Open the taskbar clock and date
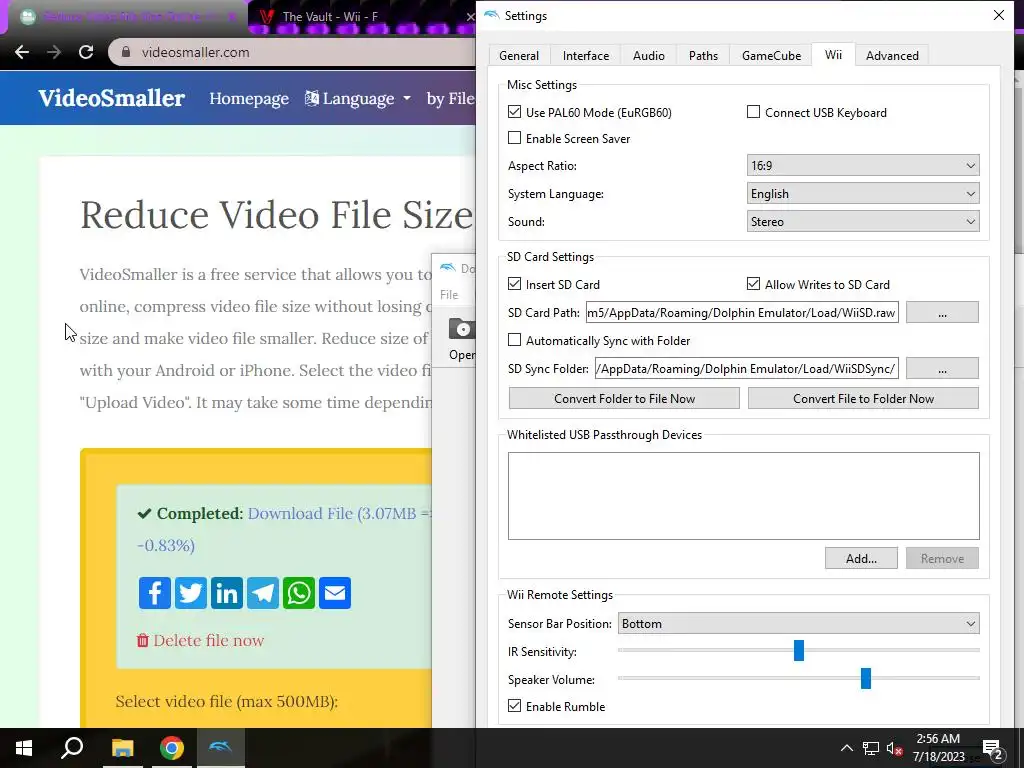 pyautogui.click(x=938, y=748)
